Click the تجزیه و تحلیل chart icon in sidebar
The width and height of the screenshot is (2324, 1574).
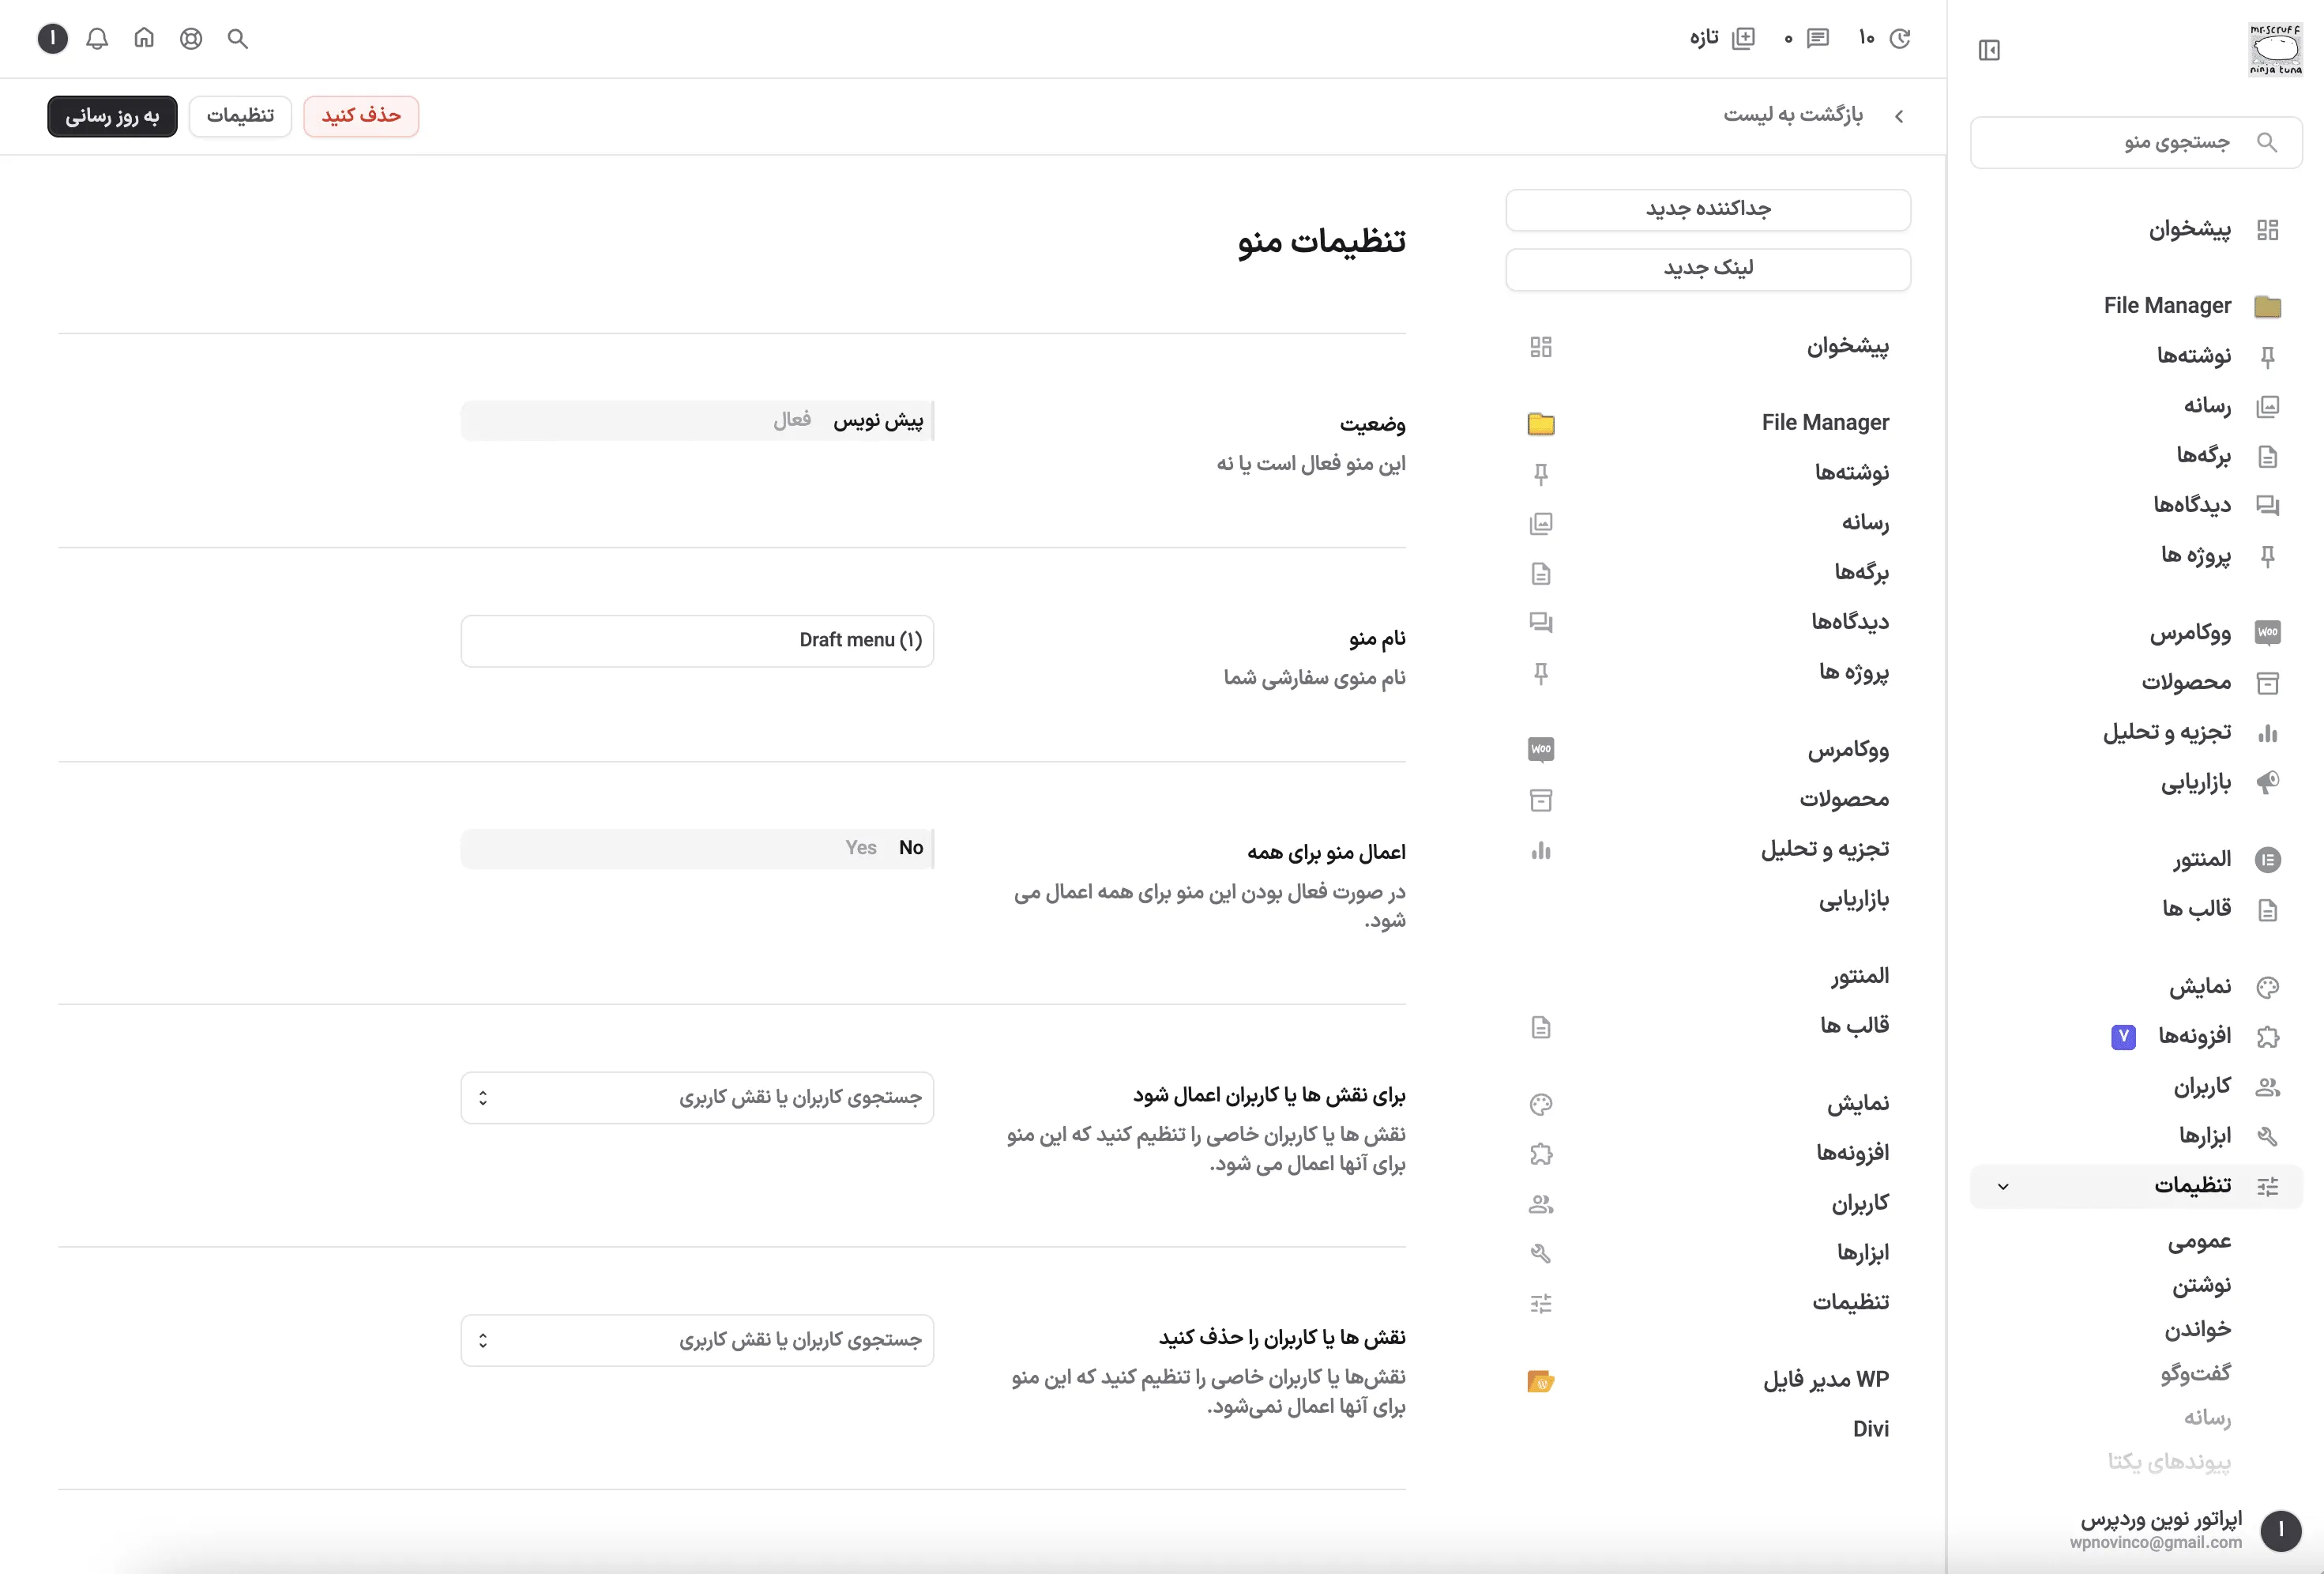click(x=2267, y=733)
